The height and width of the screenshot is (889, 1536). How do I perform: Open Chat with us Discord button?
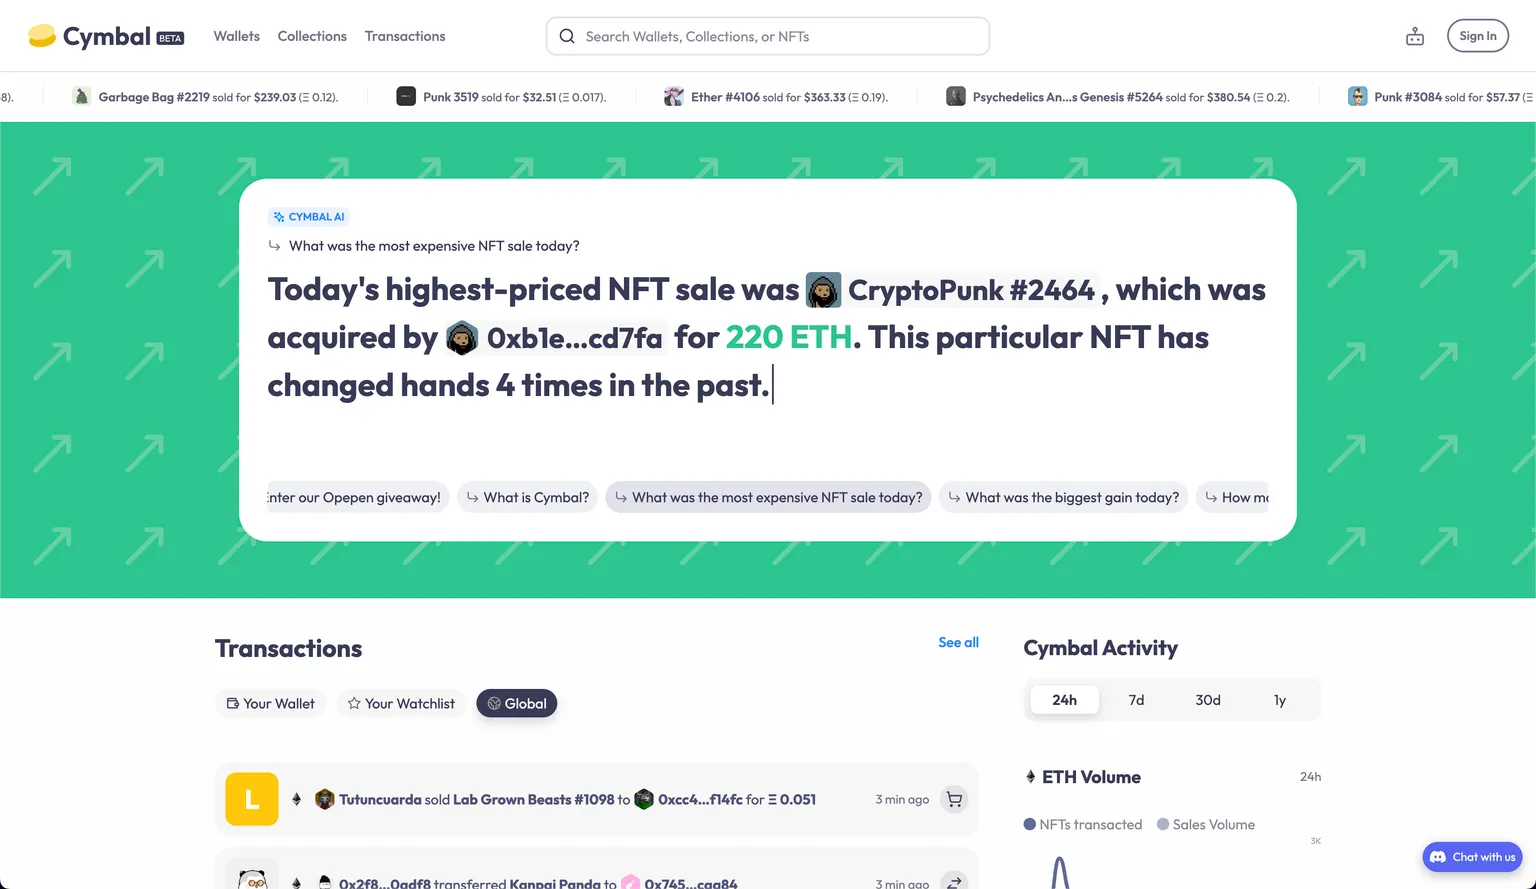[x=1472, y=857]
